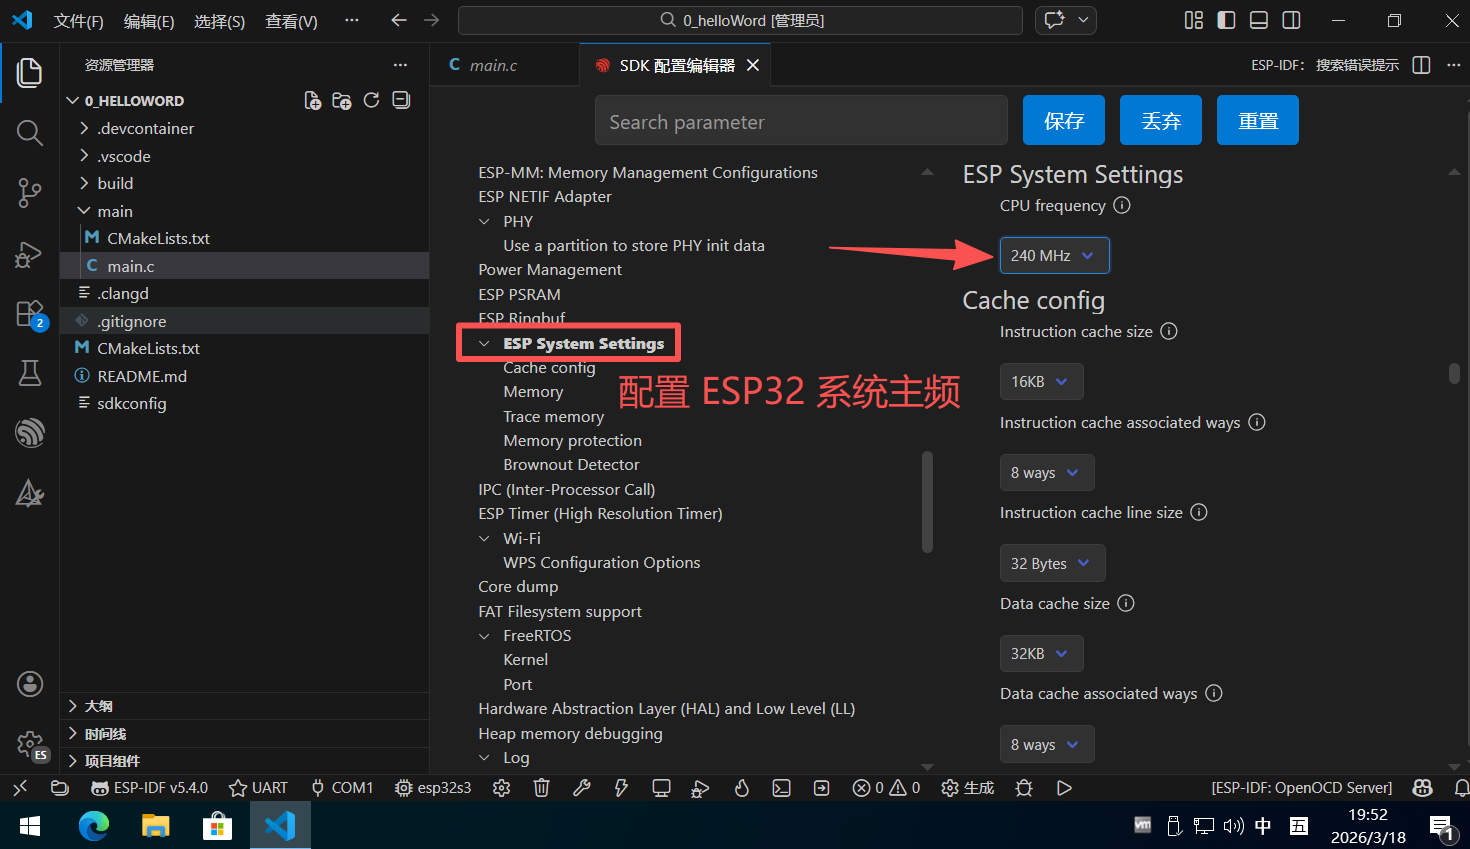
Task: Toggle the bottom panel layout button
Action: 1259,20
